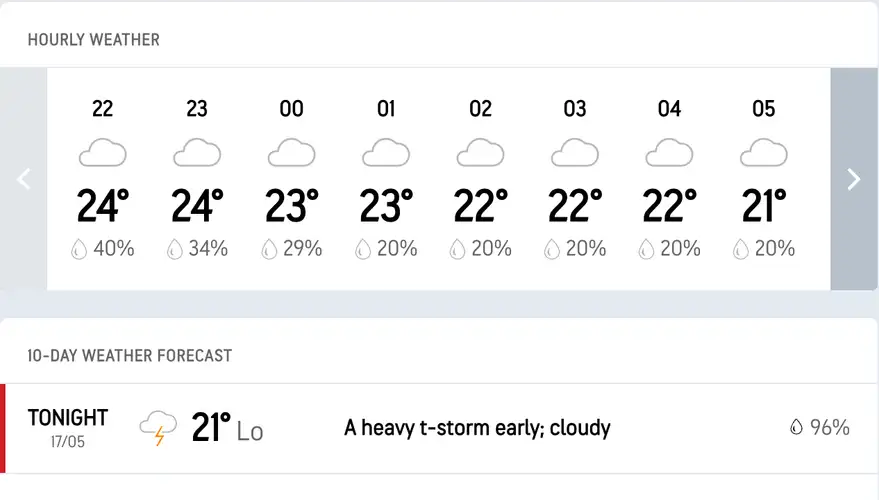Open the Hourly Weather section heading
The image size is (879, 500).
tap(94, 40)
